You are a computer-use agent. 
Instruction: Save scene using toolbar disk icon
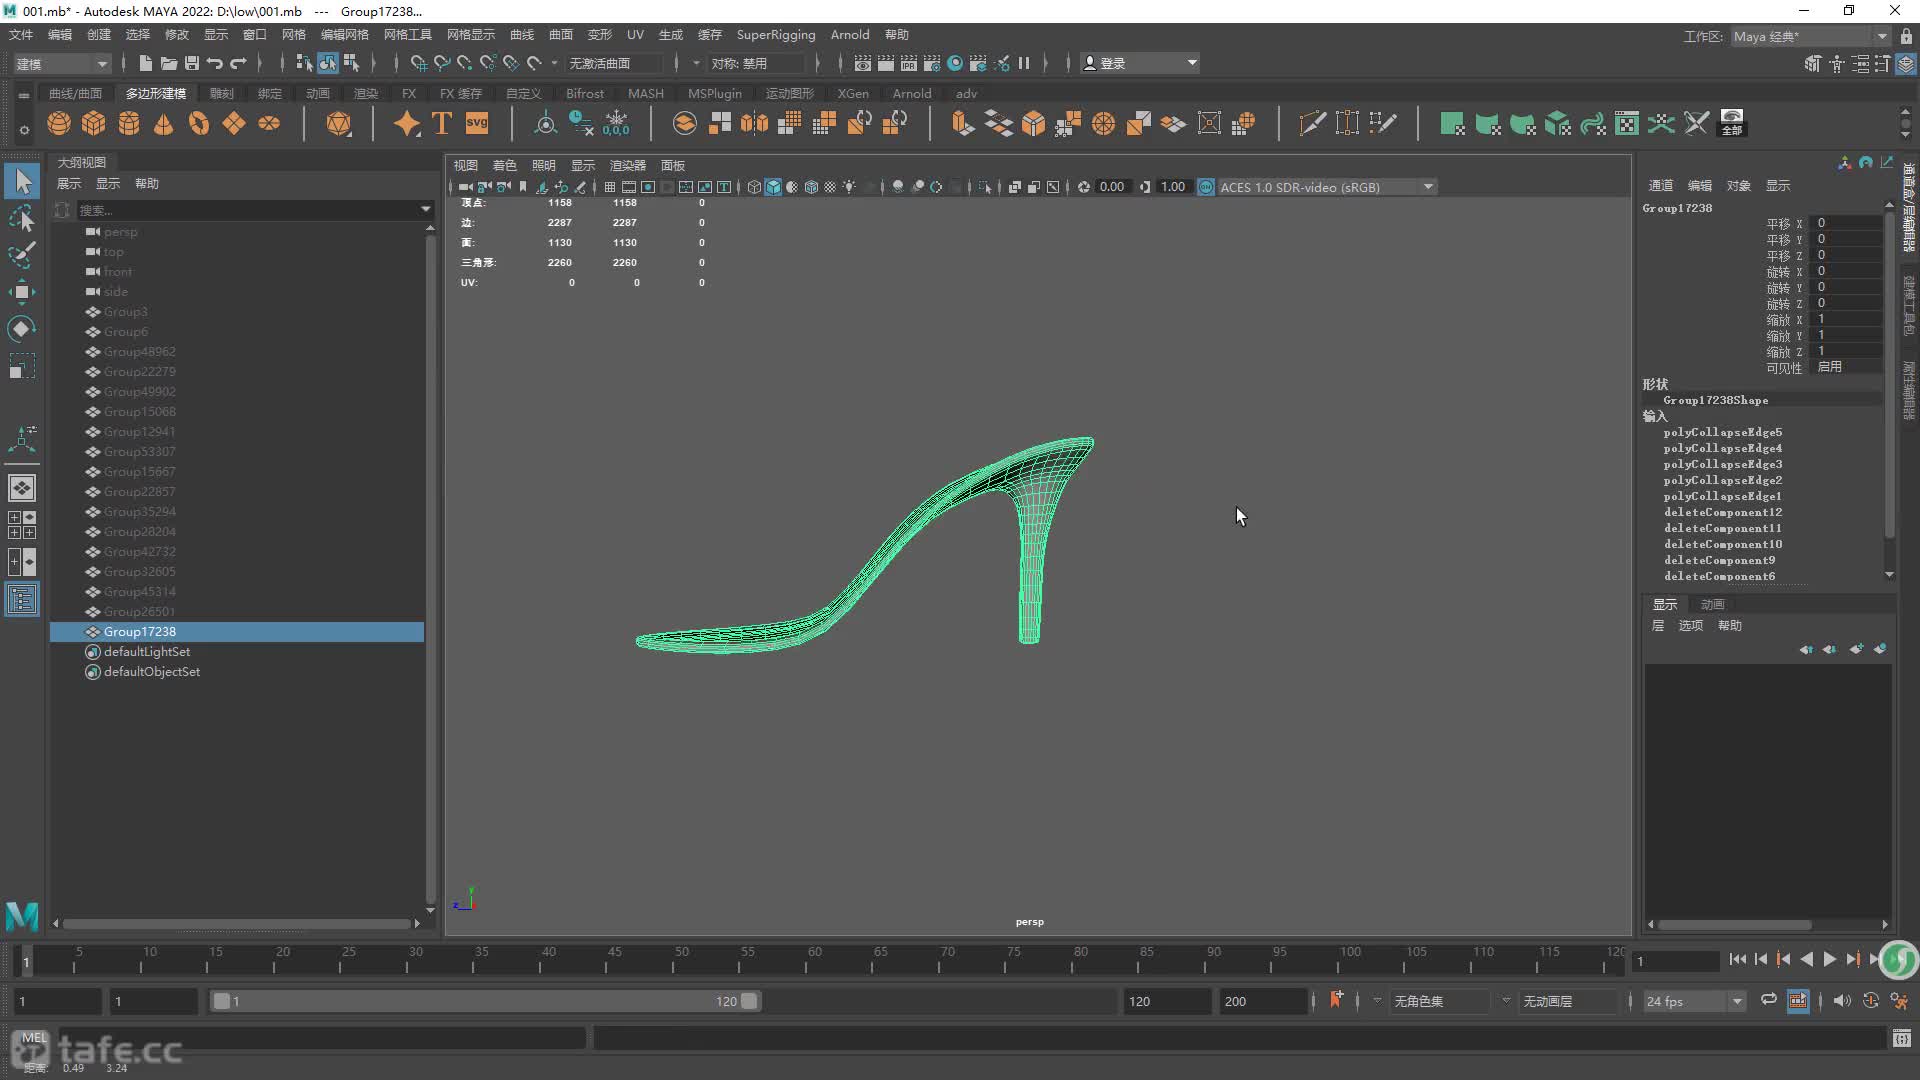(x=191, y=63)
